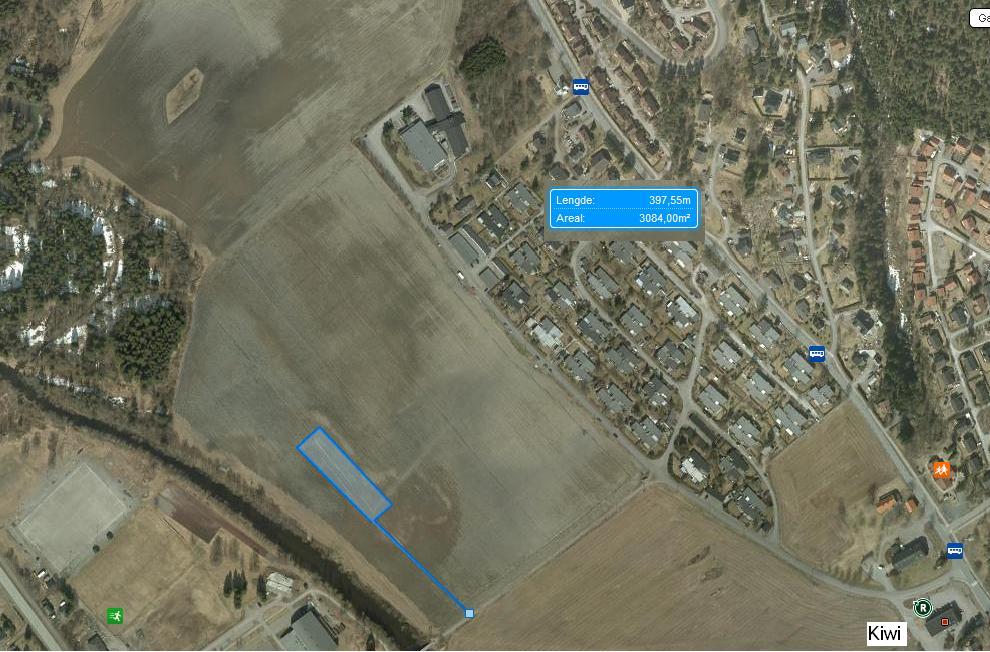Click the small island patch in the northern field
This screenshot has height=652, width=990.
coord(184,95)
